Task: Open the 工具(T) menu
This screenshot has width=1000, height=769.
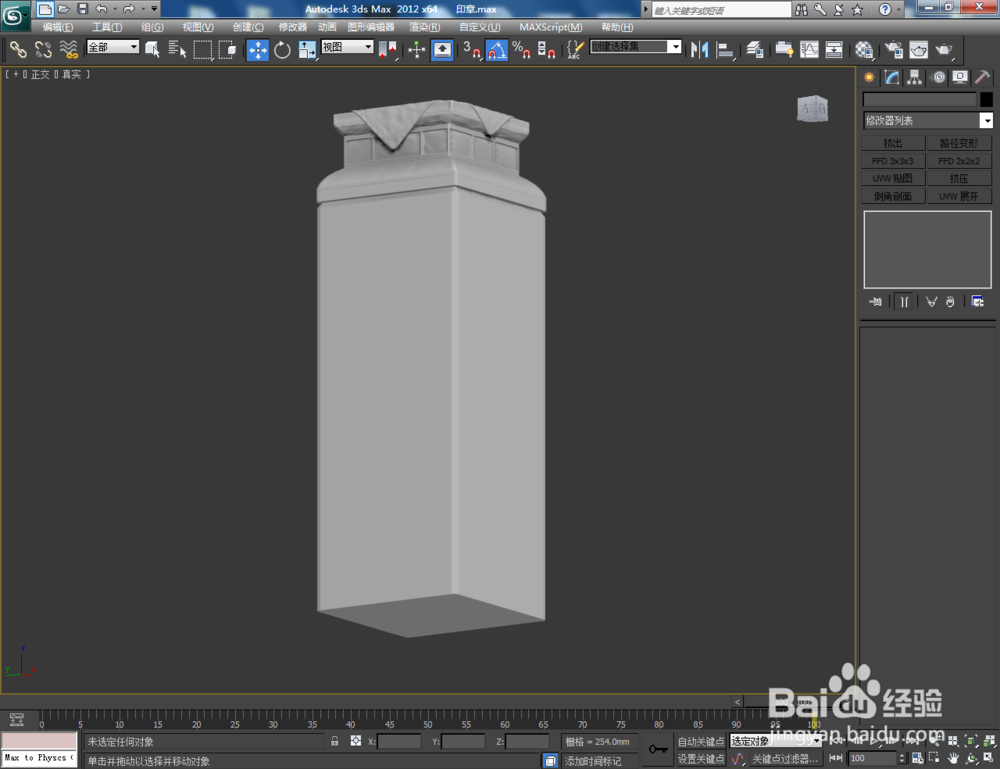Action: coord(107,27)
